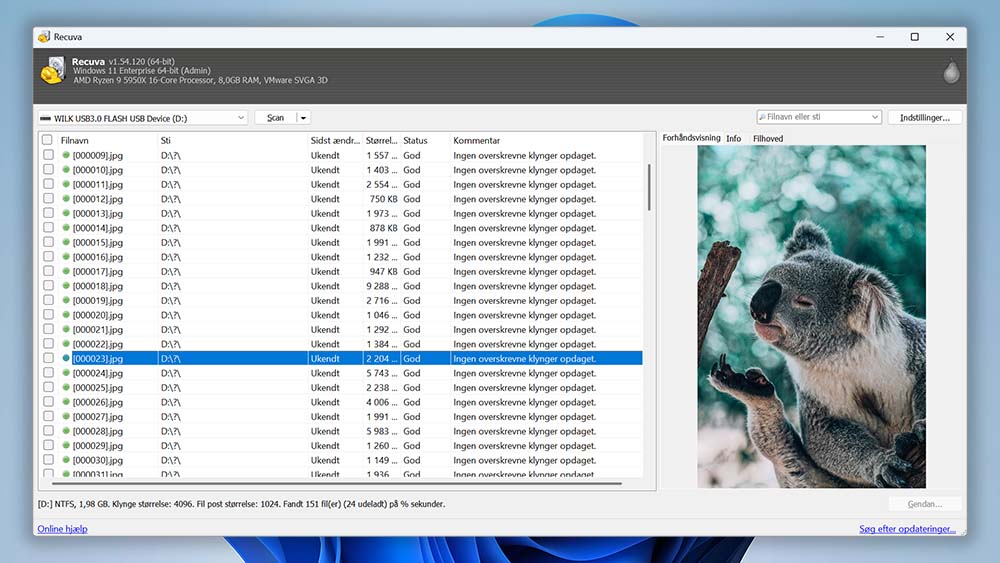Click the green status dot for [000012].jpg
The width and height of the screenshot is (1000, 563).
66,199
